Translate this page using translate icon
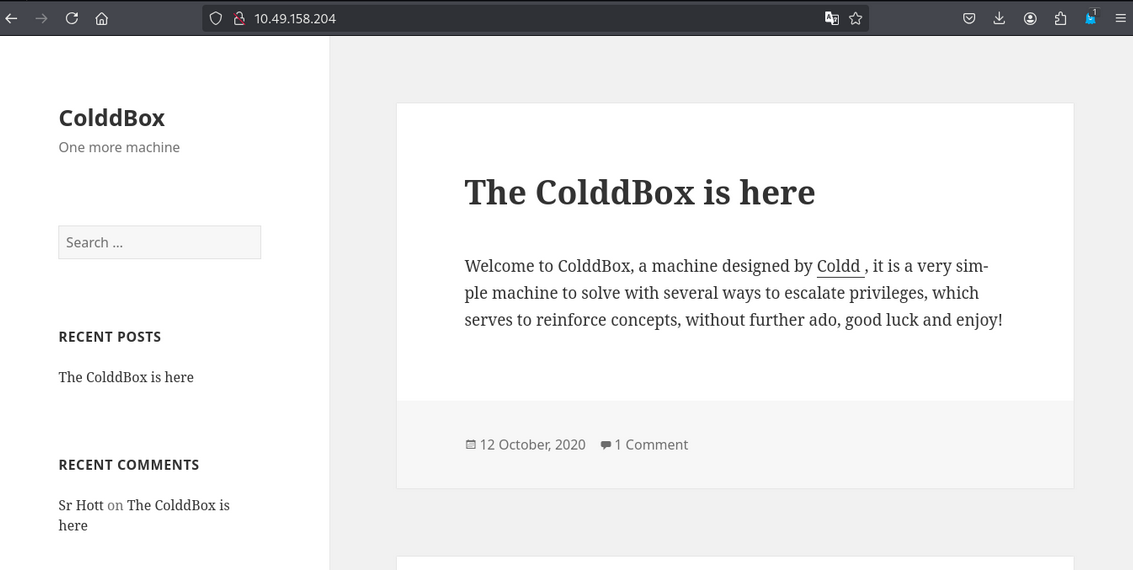1133x570 pixels. point(831,18)
